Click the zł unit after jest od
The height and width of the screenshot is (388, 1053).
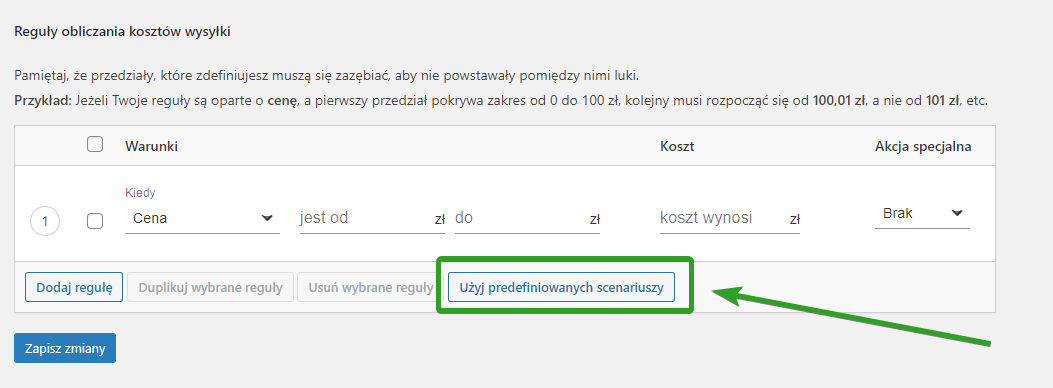point(440,219)
